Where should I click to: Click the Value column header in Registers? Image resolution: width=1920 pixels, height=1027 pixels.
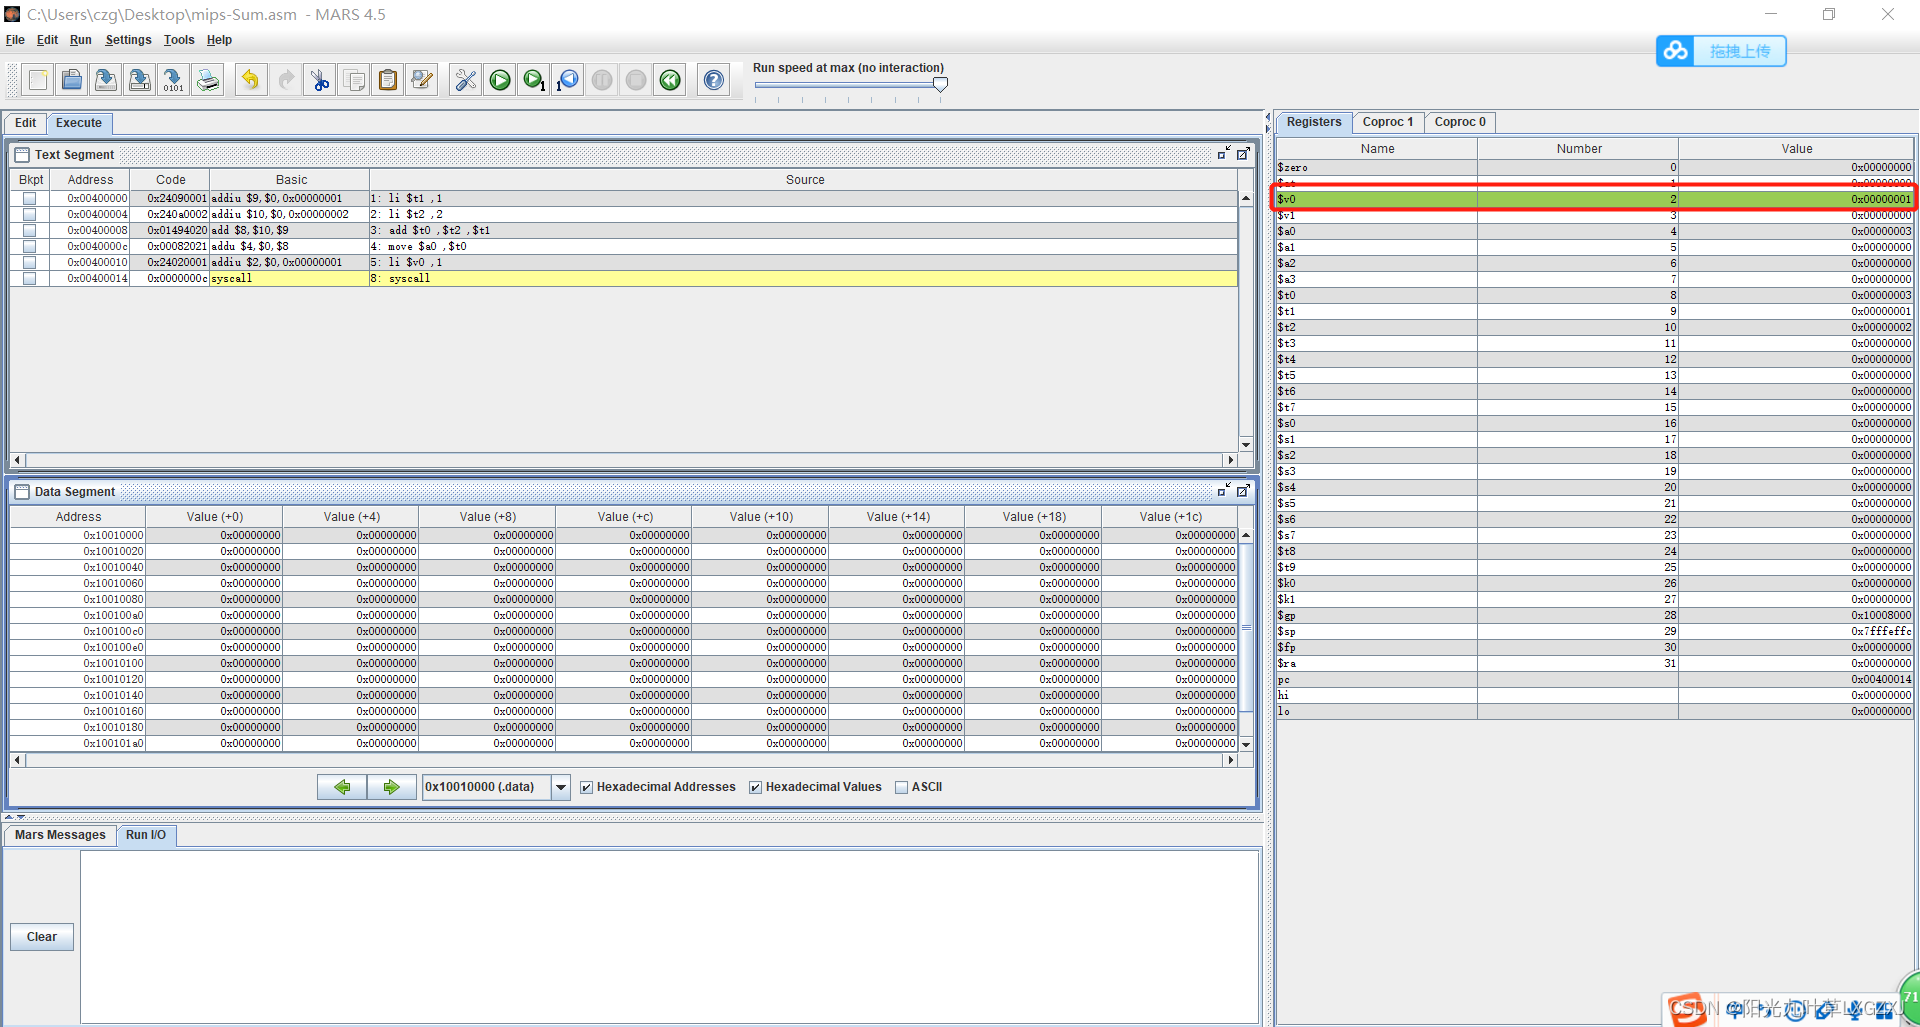[x=1796, y=149]
